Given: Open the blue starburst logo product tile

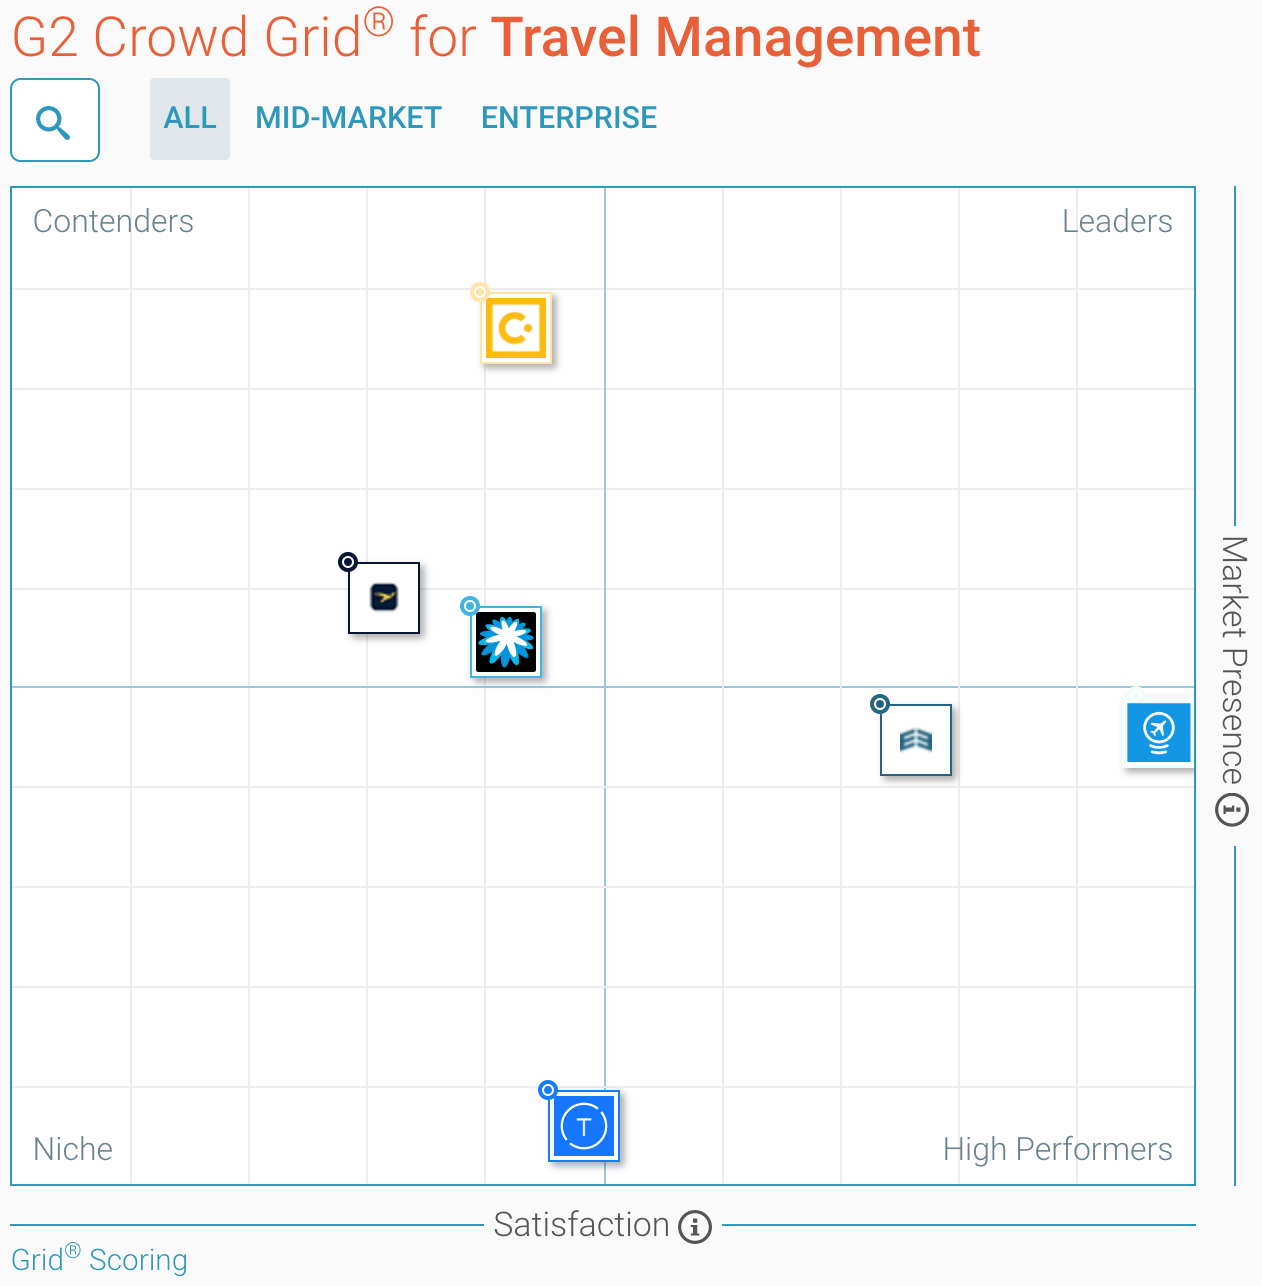Looking at the screenshot, I should (506, 642).
